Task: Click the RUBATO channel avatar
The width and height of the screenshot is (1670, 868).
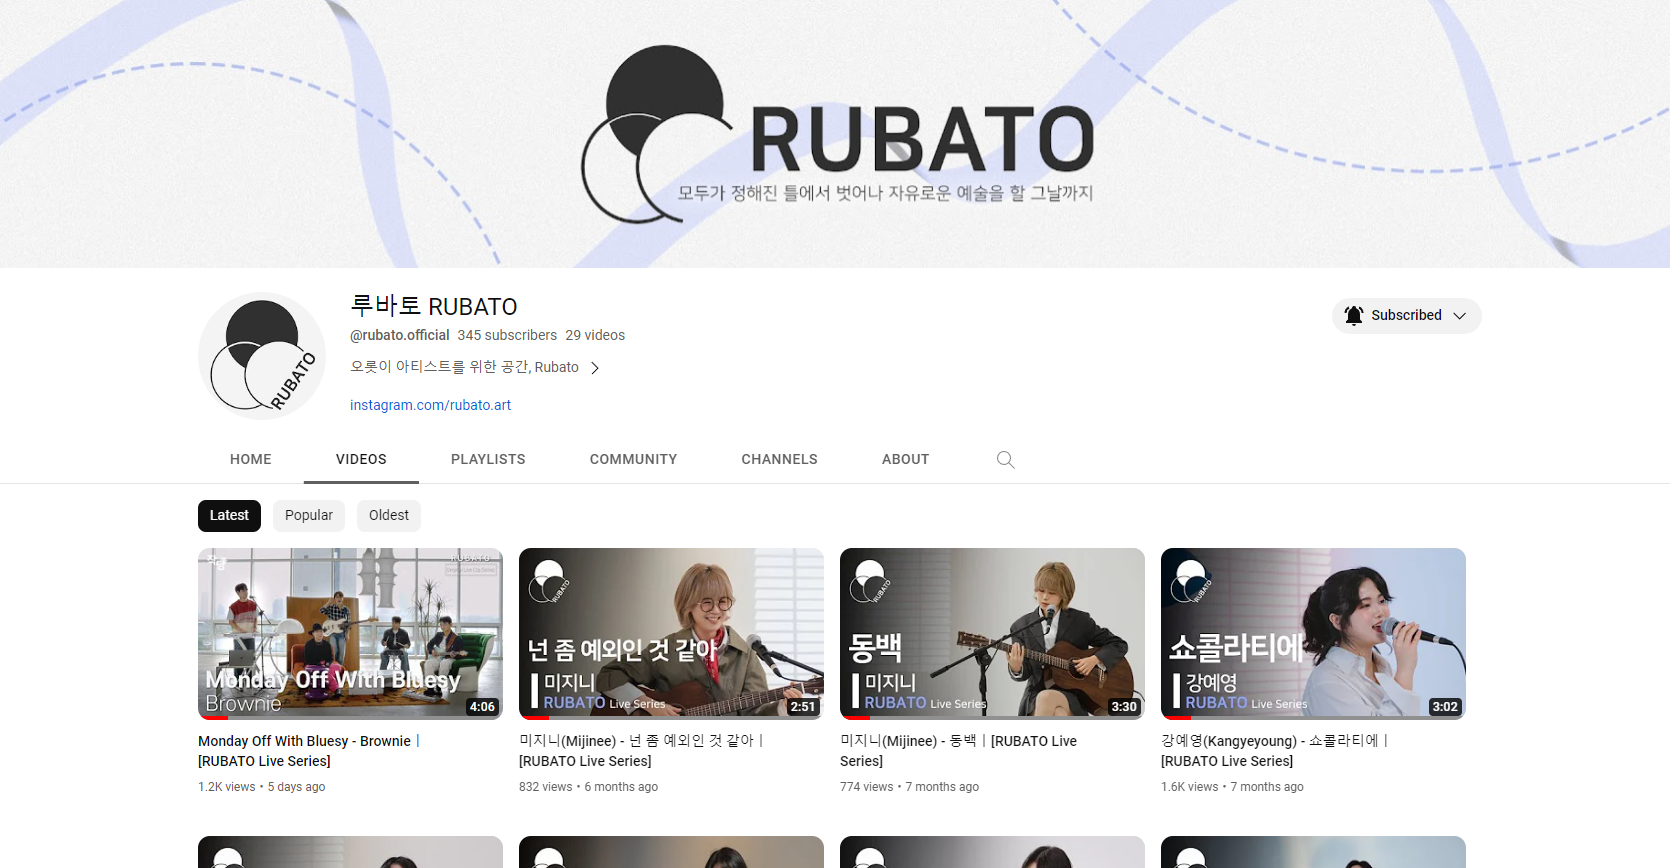Action: [x=262, y=355]
